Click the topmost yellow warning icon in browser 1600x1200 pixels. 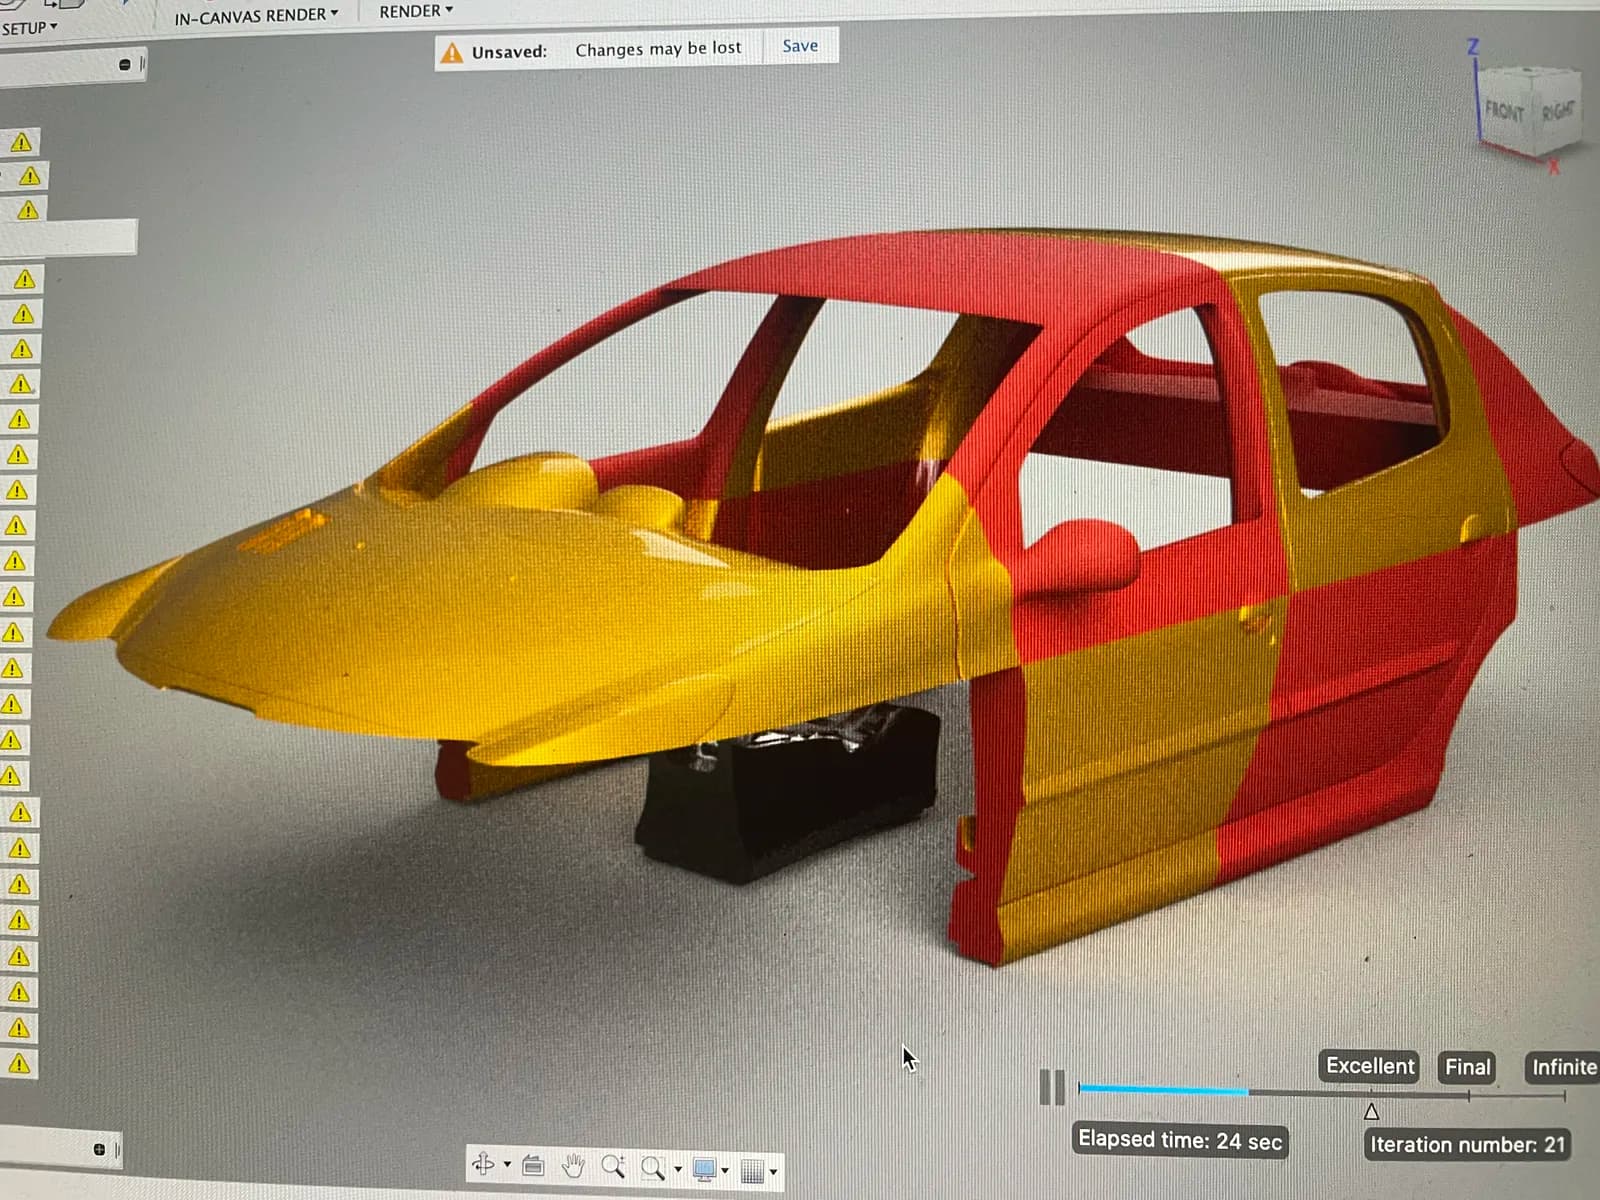(21, 142)
